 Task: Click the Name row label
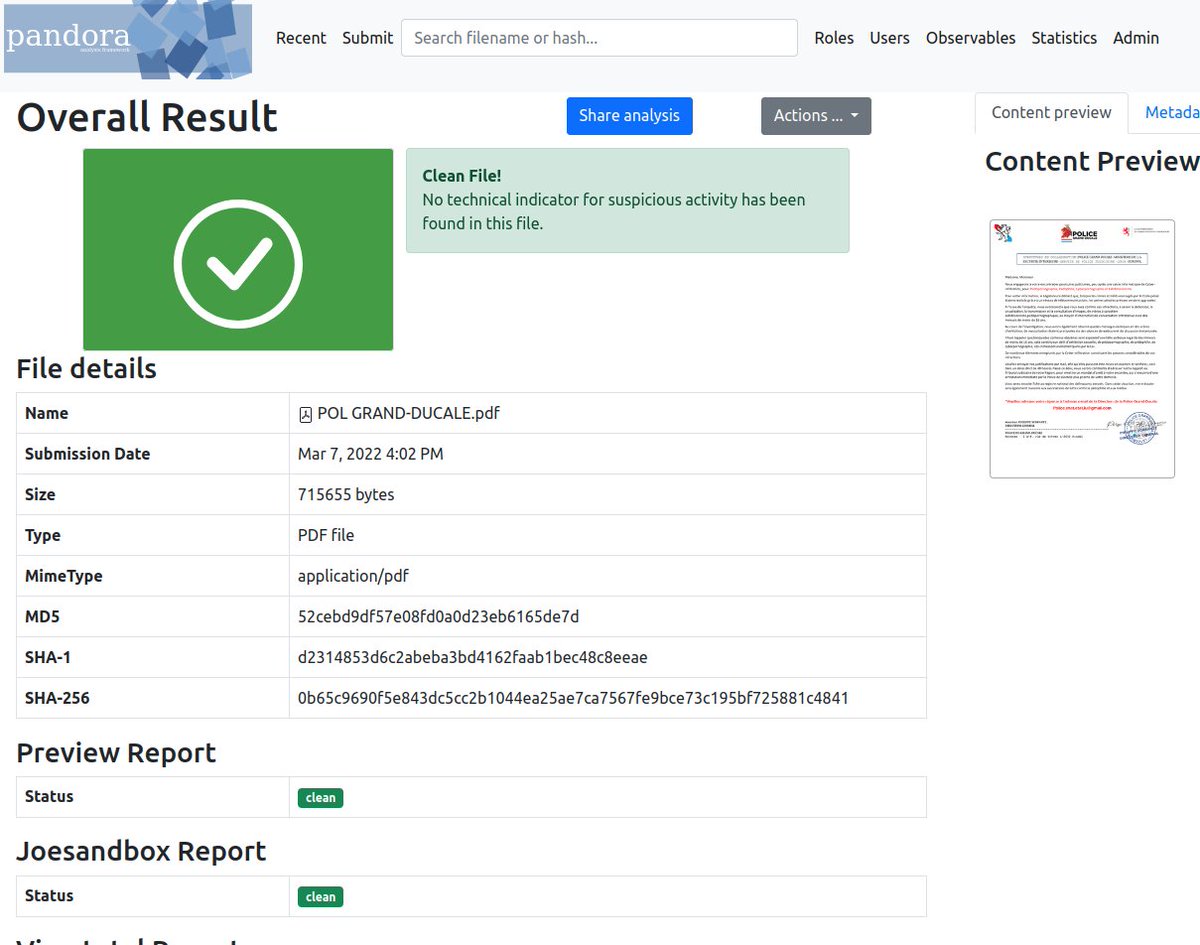(x=47, y=413)
